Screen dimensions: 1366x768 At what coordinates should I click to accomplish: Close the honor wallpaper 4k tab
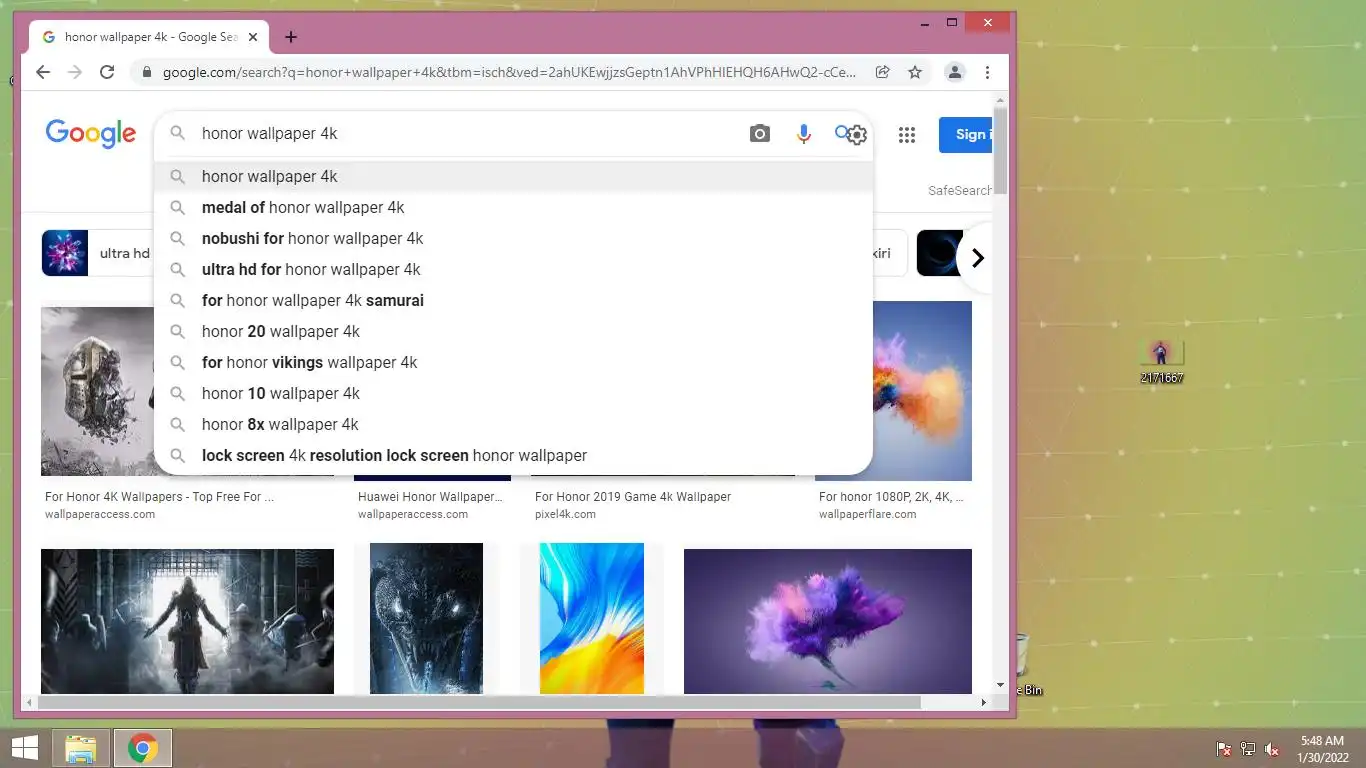(x=253, y=37)
